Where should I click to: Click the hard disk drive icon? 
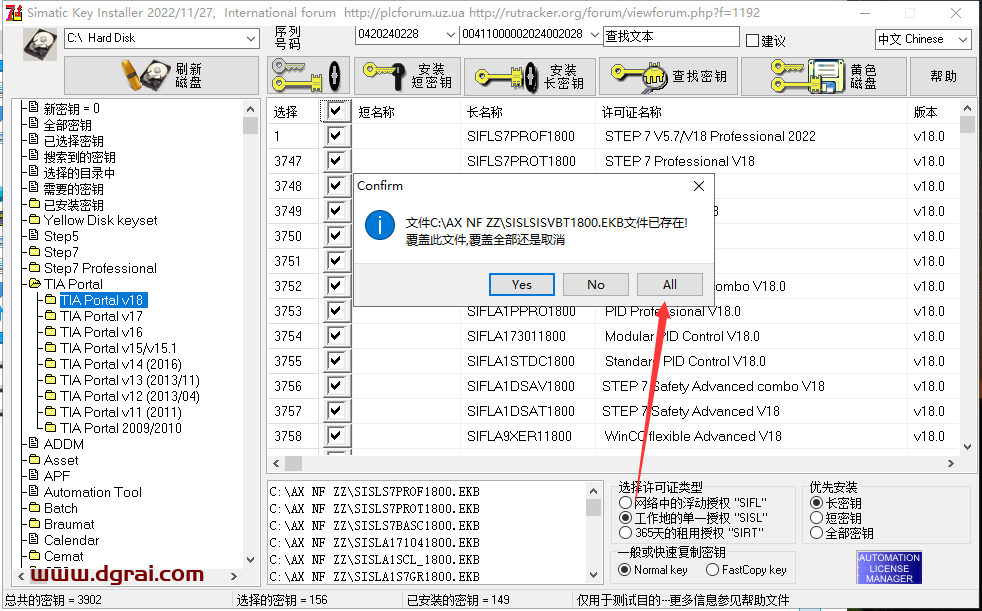click(x=39, y=44)
